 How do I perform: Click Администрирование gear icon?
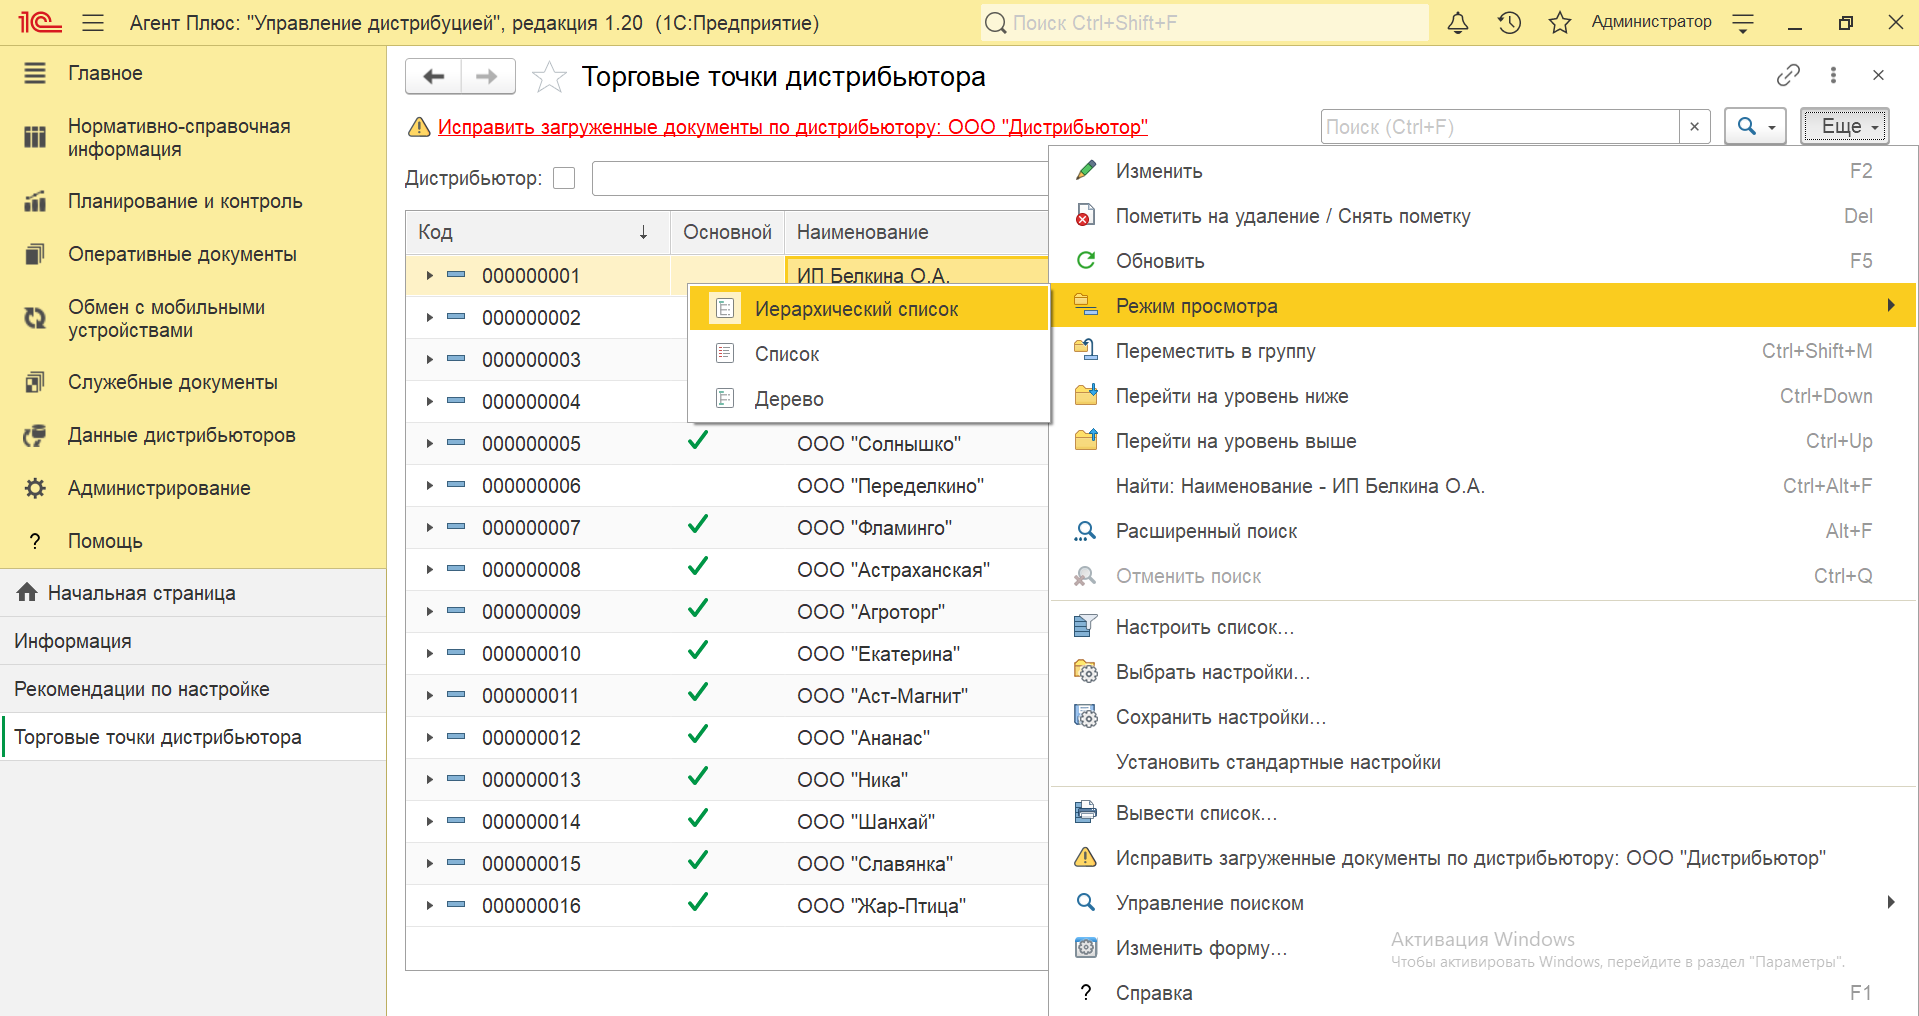click(x=35, y=488)
